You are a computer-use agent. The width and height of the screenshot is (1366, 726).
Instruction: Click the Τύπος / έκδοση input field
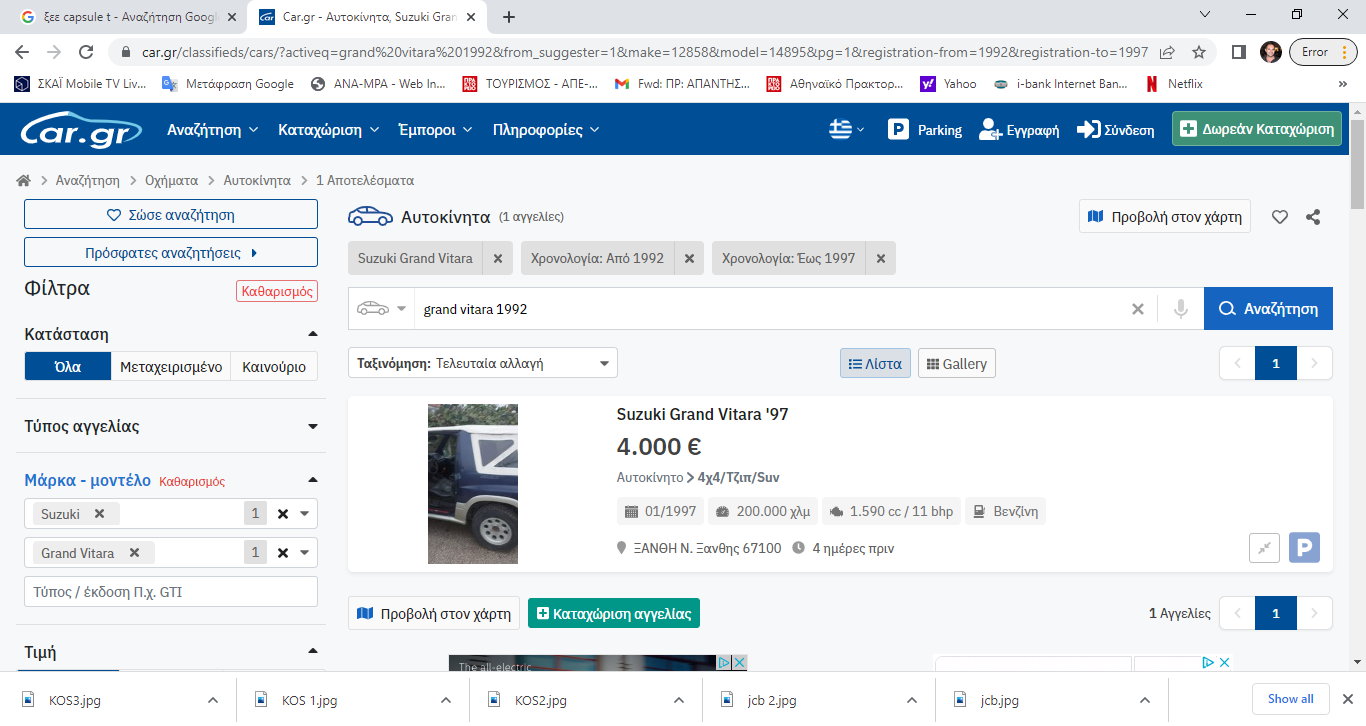(171, 592)
